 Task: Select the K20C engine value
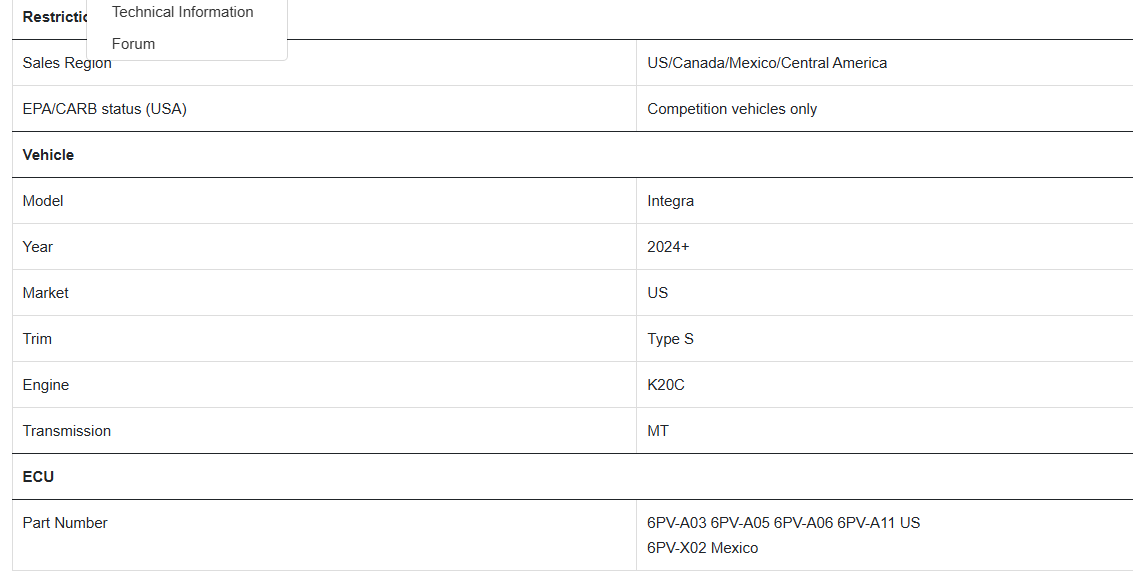[665, 385]
